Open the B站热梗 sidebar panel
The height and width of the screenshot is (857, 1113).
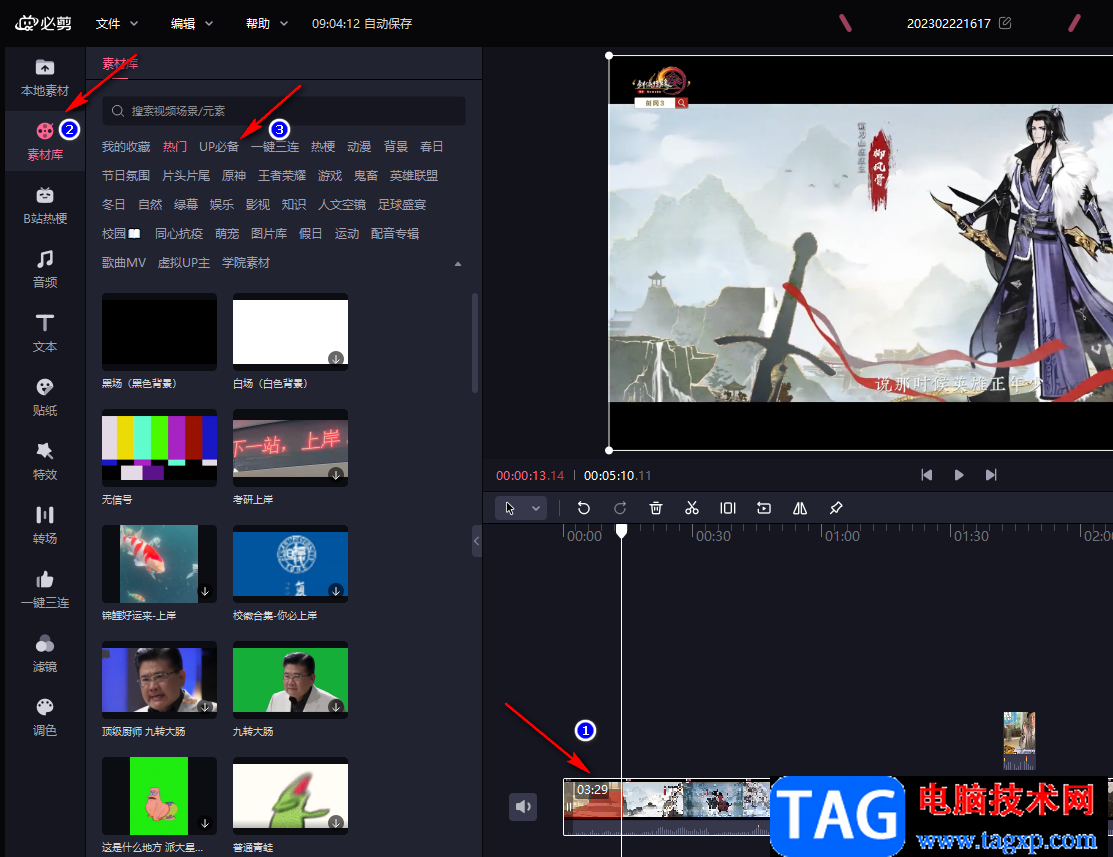coord(45,206)
